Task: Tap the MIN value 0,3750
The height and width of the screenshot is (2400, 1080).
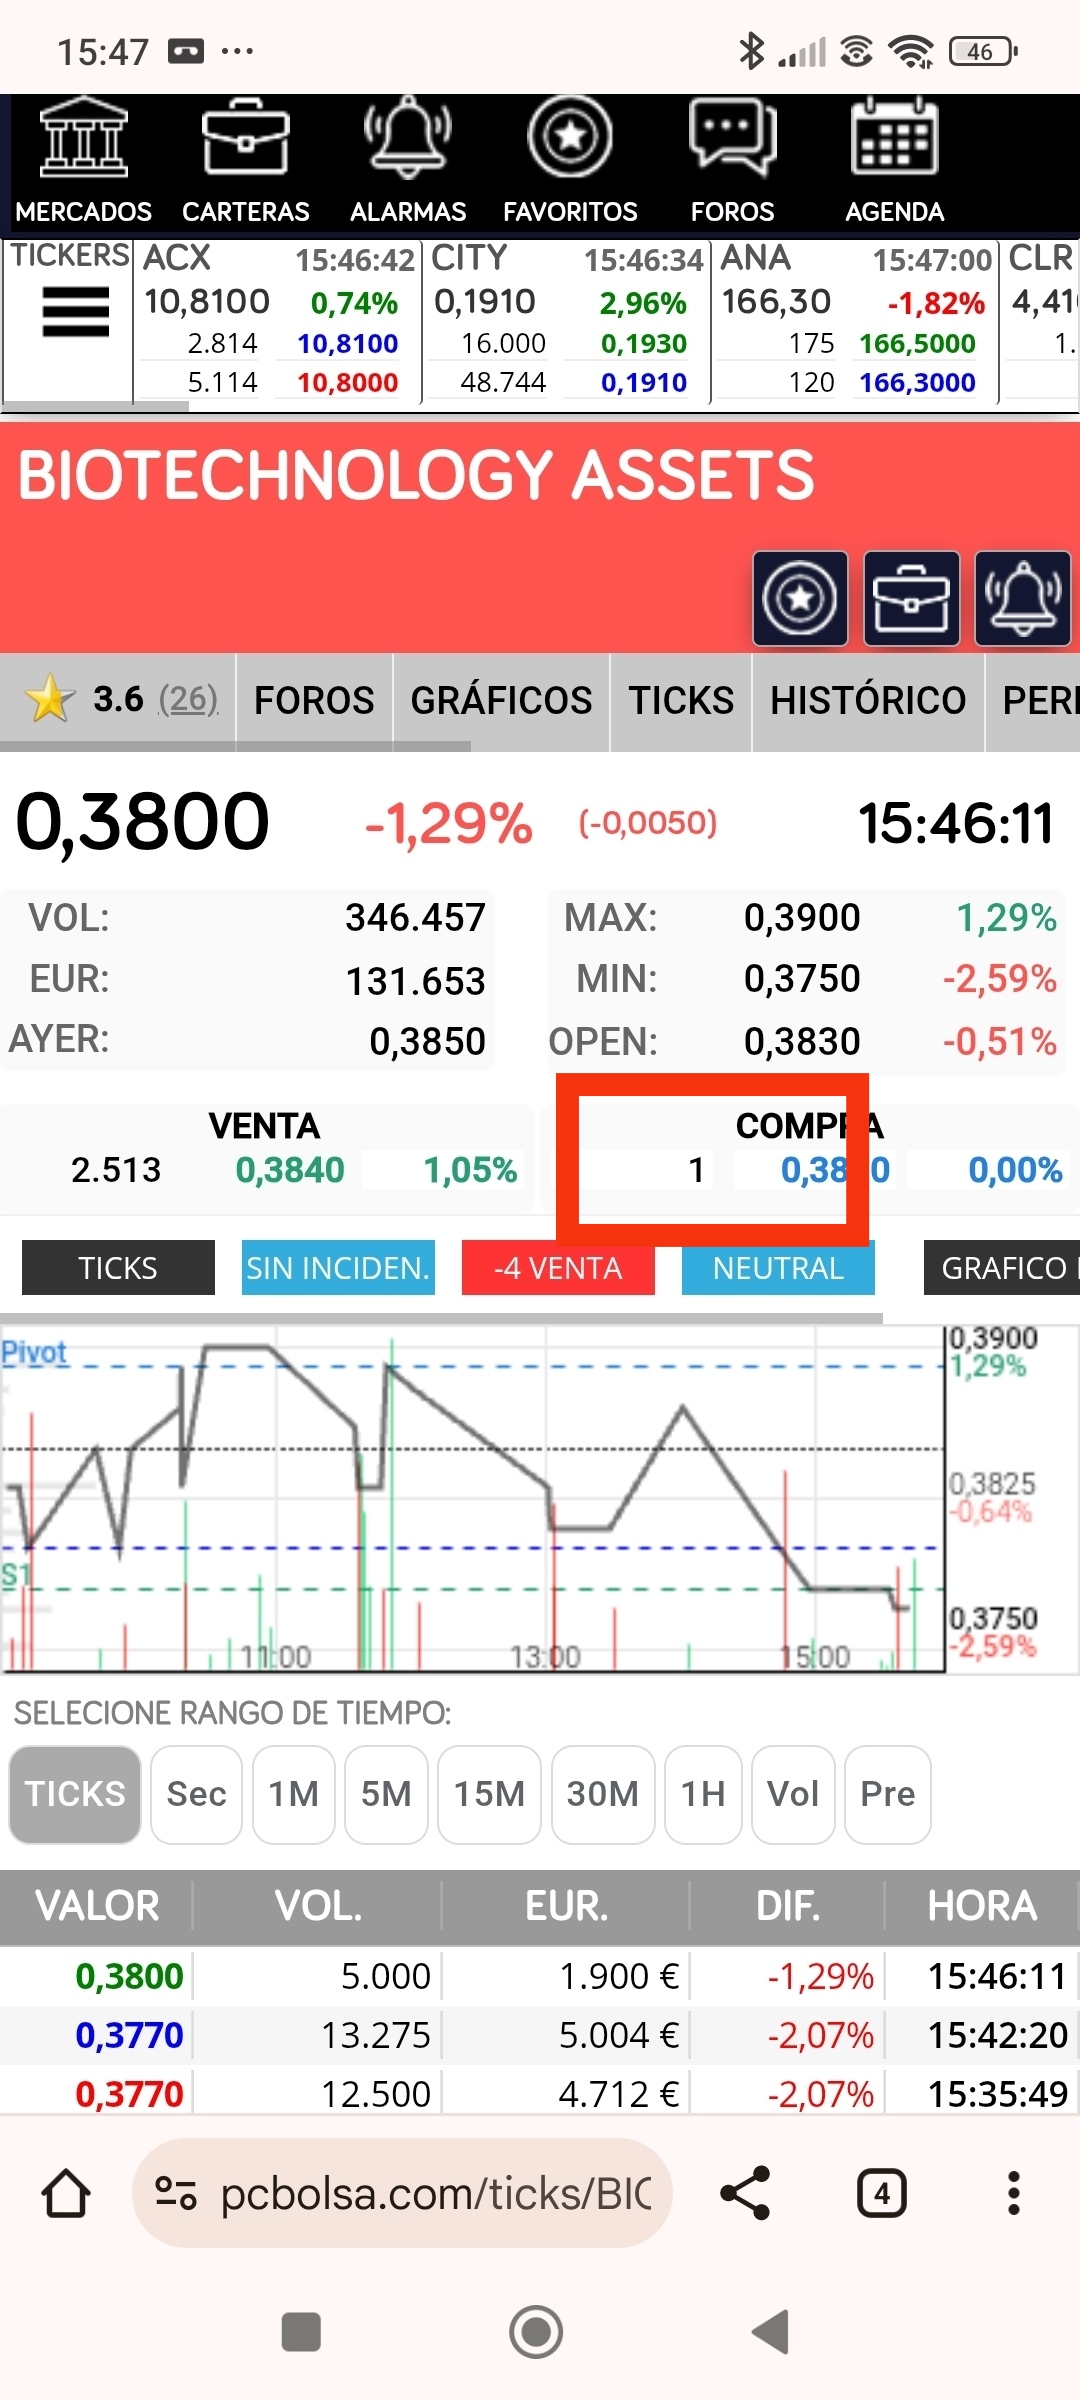Action: (802, 978)
